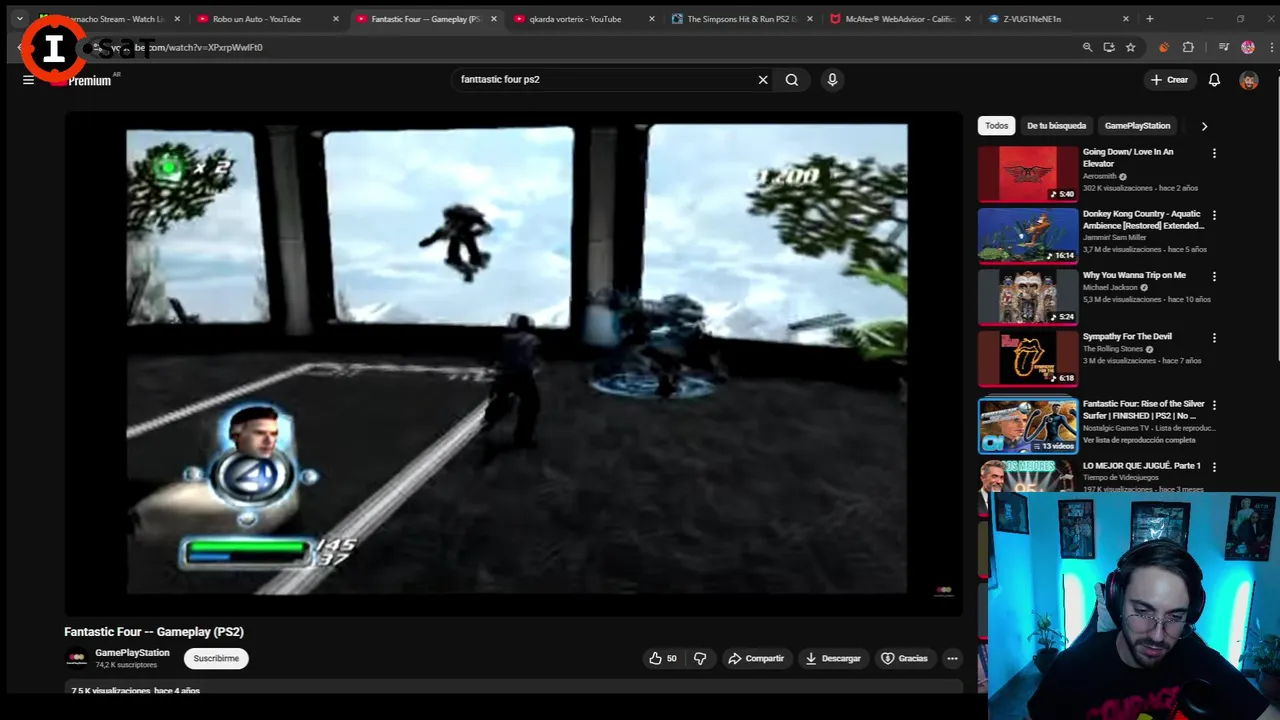Image resolution: width=1280 pixels, height=720 pixels.
Task: Switch to McAfee WebAdvisor tab
Action: pos(900,19)
